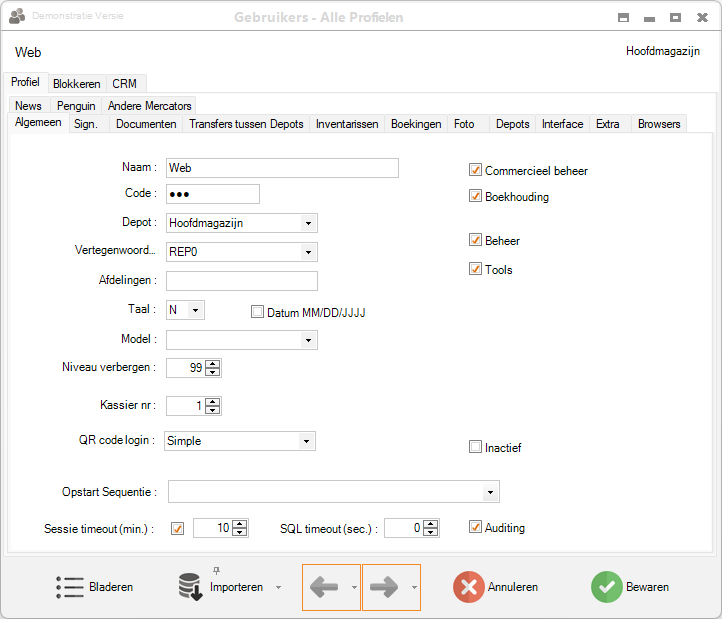Open the Importeren dropdown arrow

tap(279, 588)
